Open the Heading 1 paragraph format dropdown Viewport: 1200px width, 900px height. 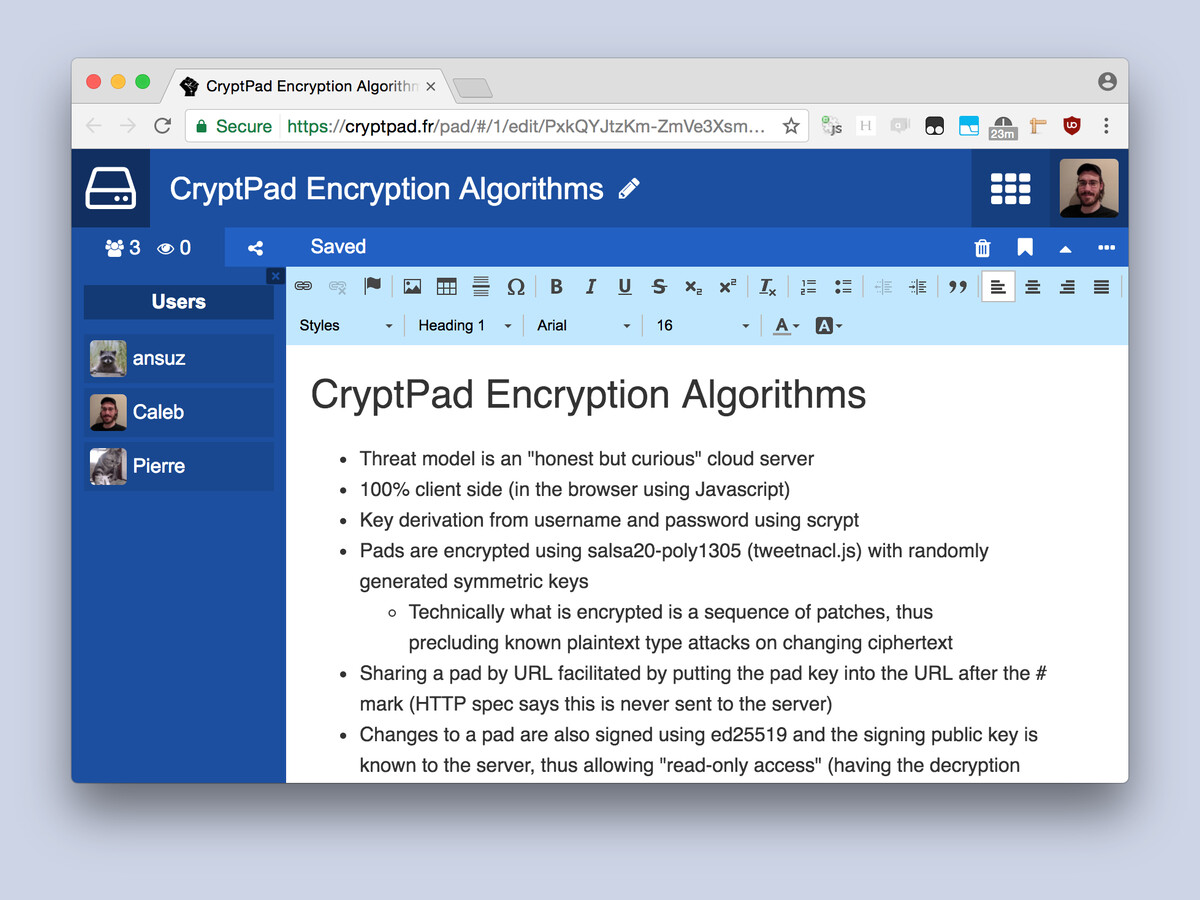(464, 325)
